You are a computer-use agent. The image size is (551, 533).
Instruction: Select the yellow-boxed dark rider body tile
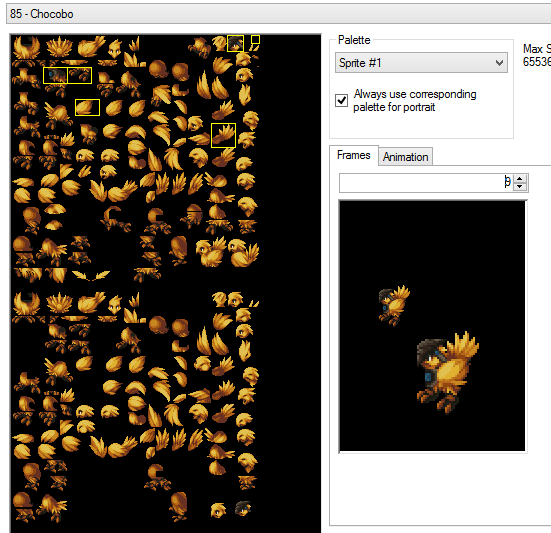click(55, 76)
